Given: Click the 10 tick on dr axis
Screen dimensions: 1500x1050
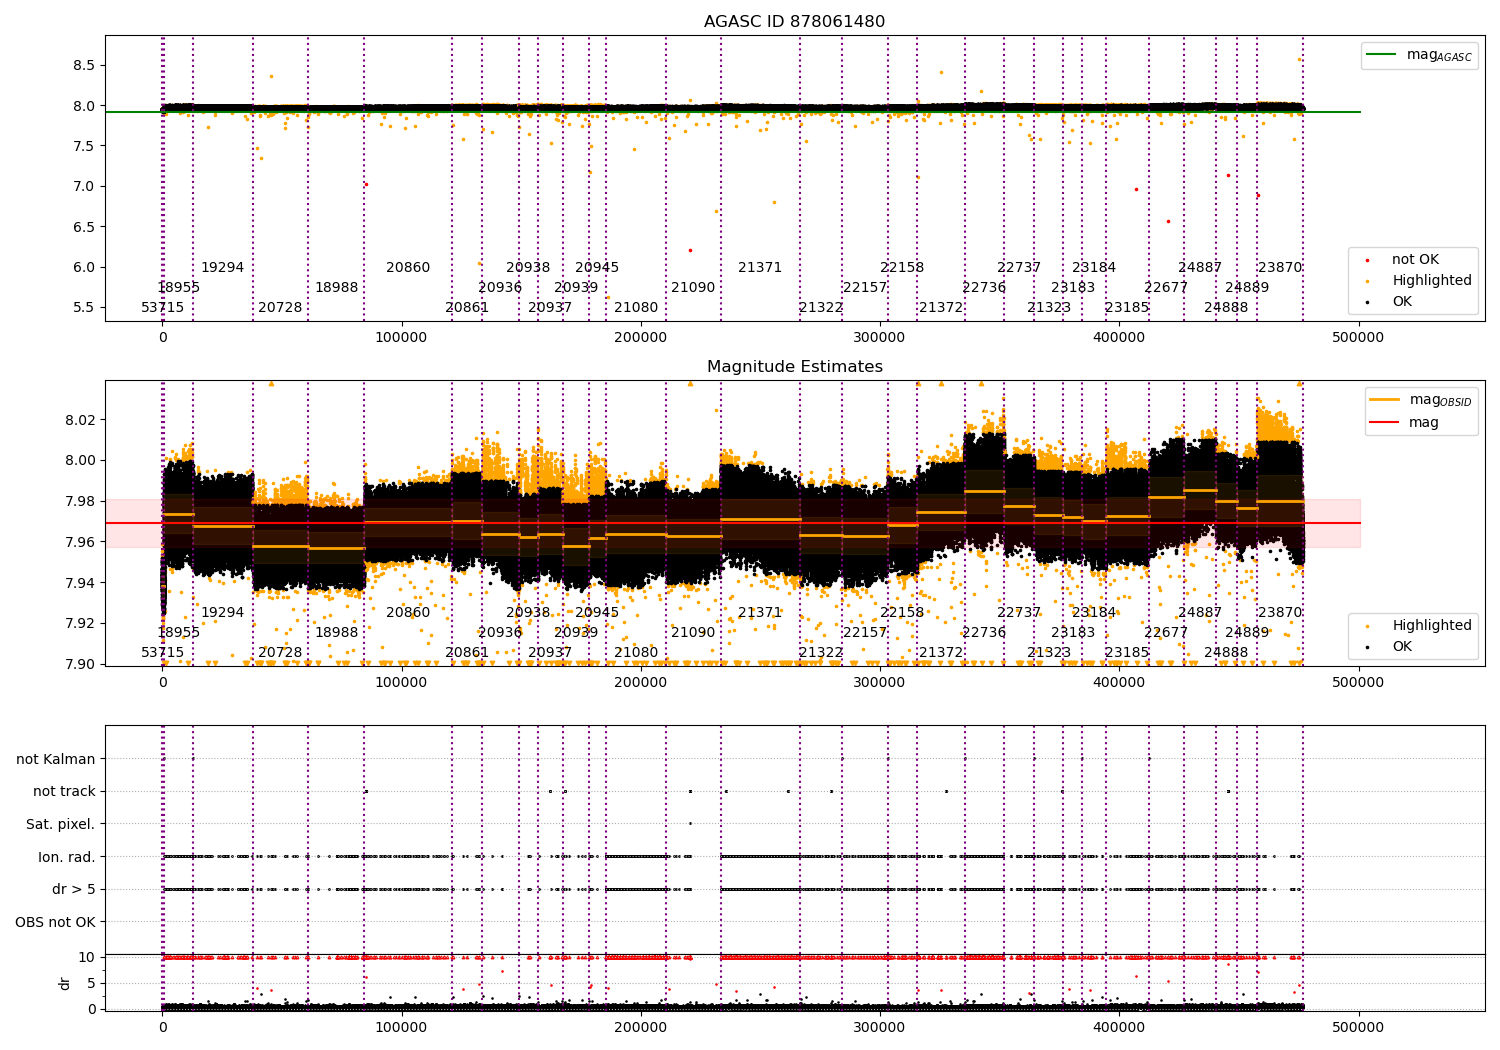Looking at the screenshot, I should [x=87, y=957].
